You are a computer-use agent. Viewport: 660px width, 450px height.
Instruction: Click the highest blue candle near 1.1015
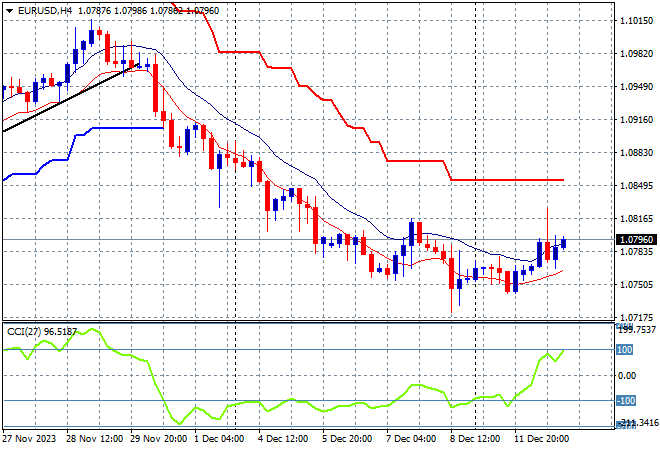coord(91,36)
